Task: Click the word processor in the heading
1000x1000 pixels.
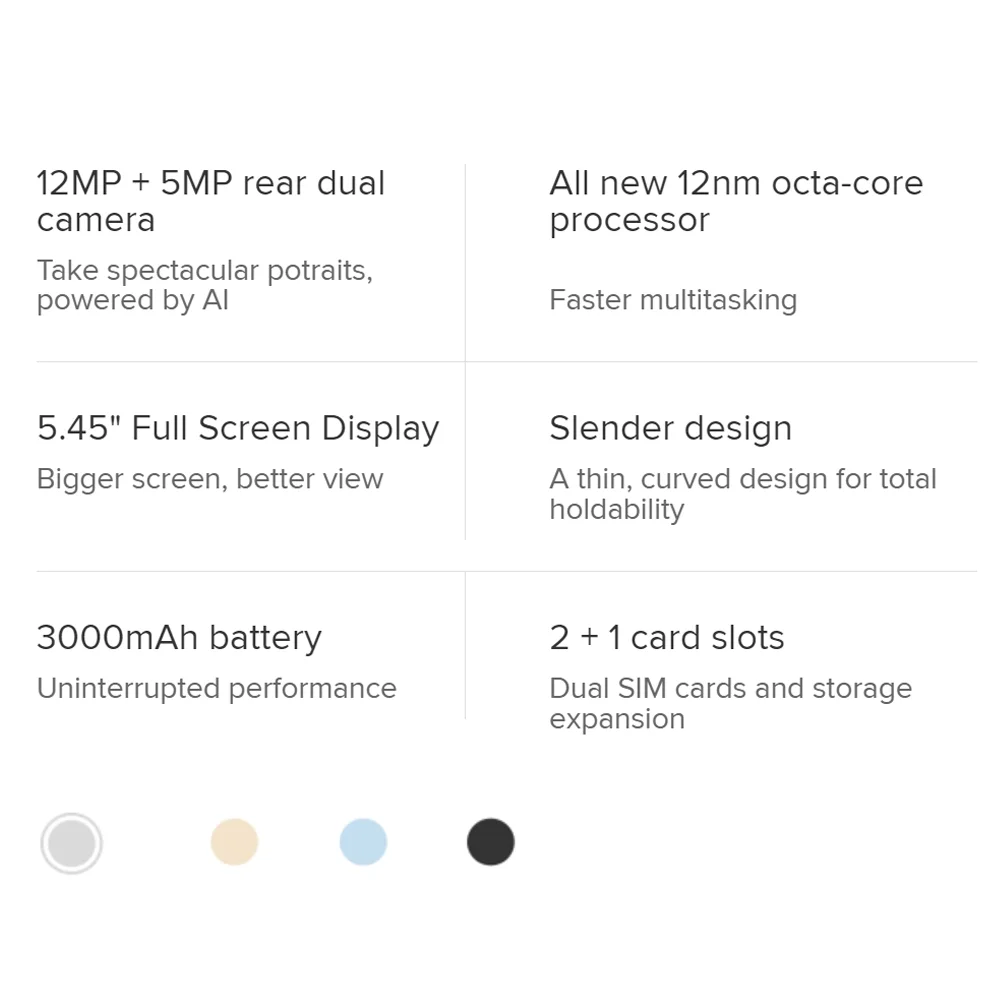Action: pyautogui.click(x=629, y=221)
